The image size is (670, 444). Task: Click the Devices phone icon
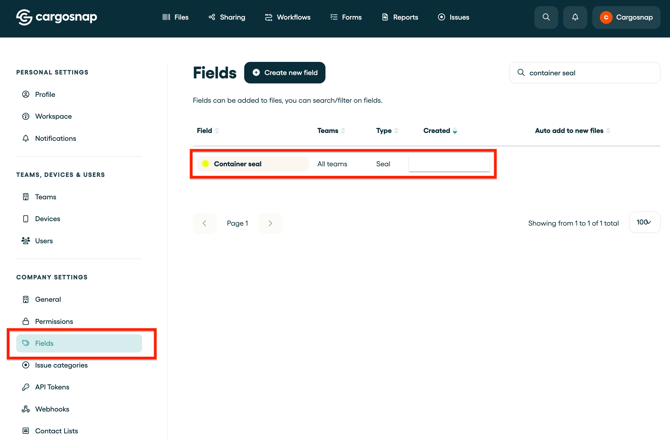(26, 219)
